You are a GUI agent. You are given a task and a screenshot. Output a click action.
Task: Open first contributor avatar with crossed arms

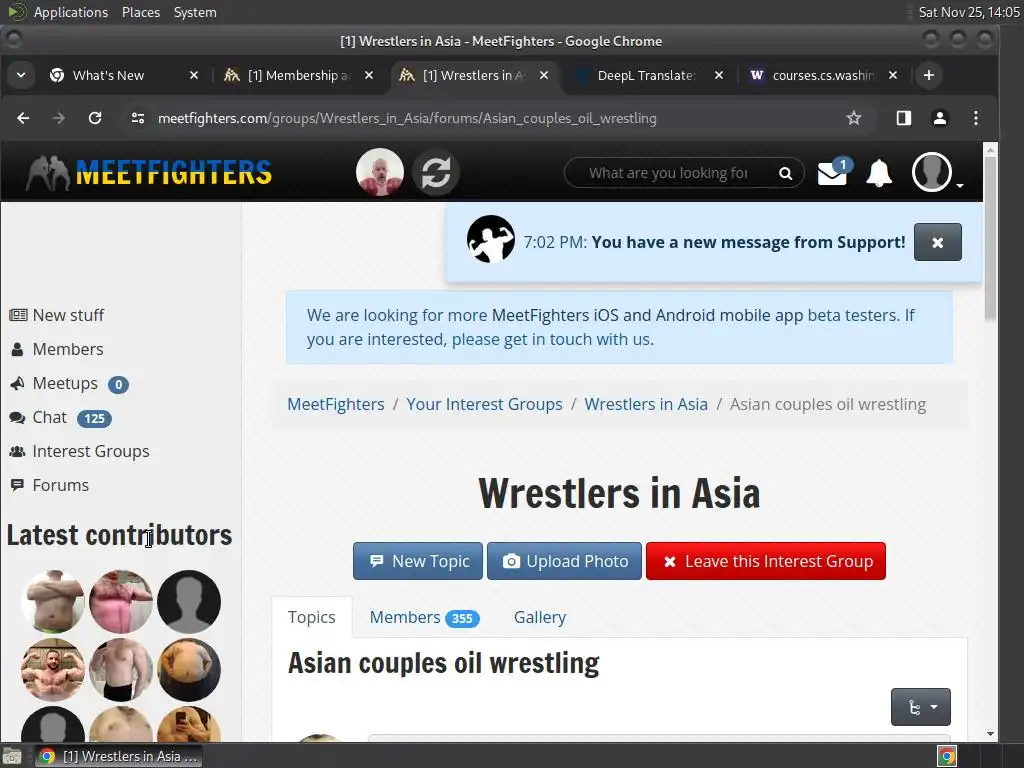(53, 601)
